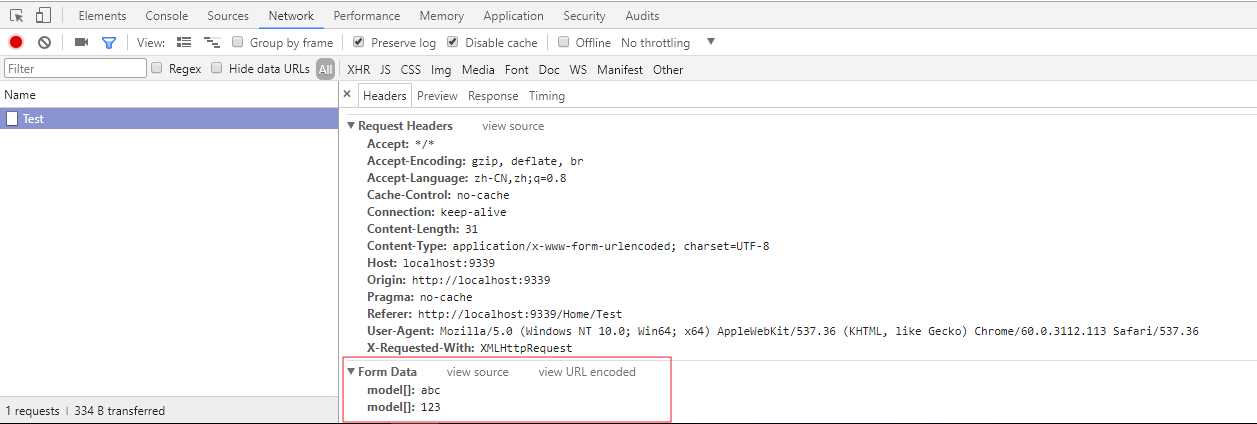Enable the Group by frame checkbox
This screenshot has height=424, width=1257.
coord(238,42)
